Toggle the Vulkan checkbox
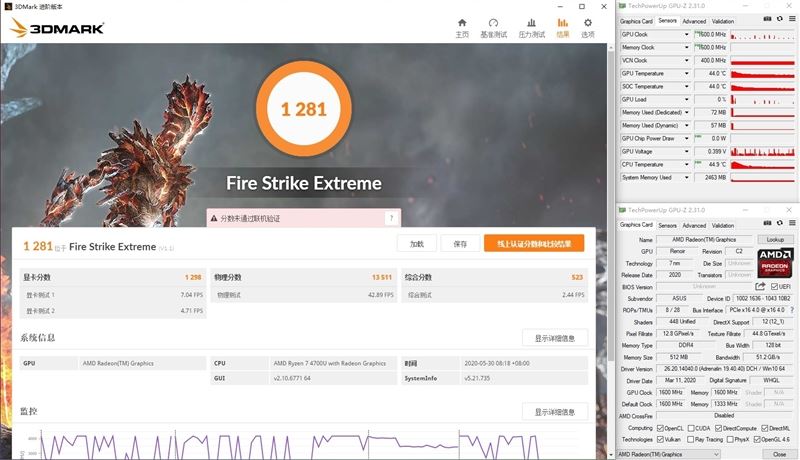Image resolution: width=800 pixels, height=460 pixels. pos(660,439)
